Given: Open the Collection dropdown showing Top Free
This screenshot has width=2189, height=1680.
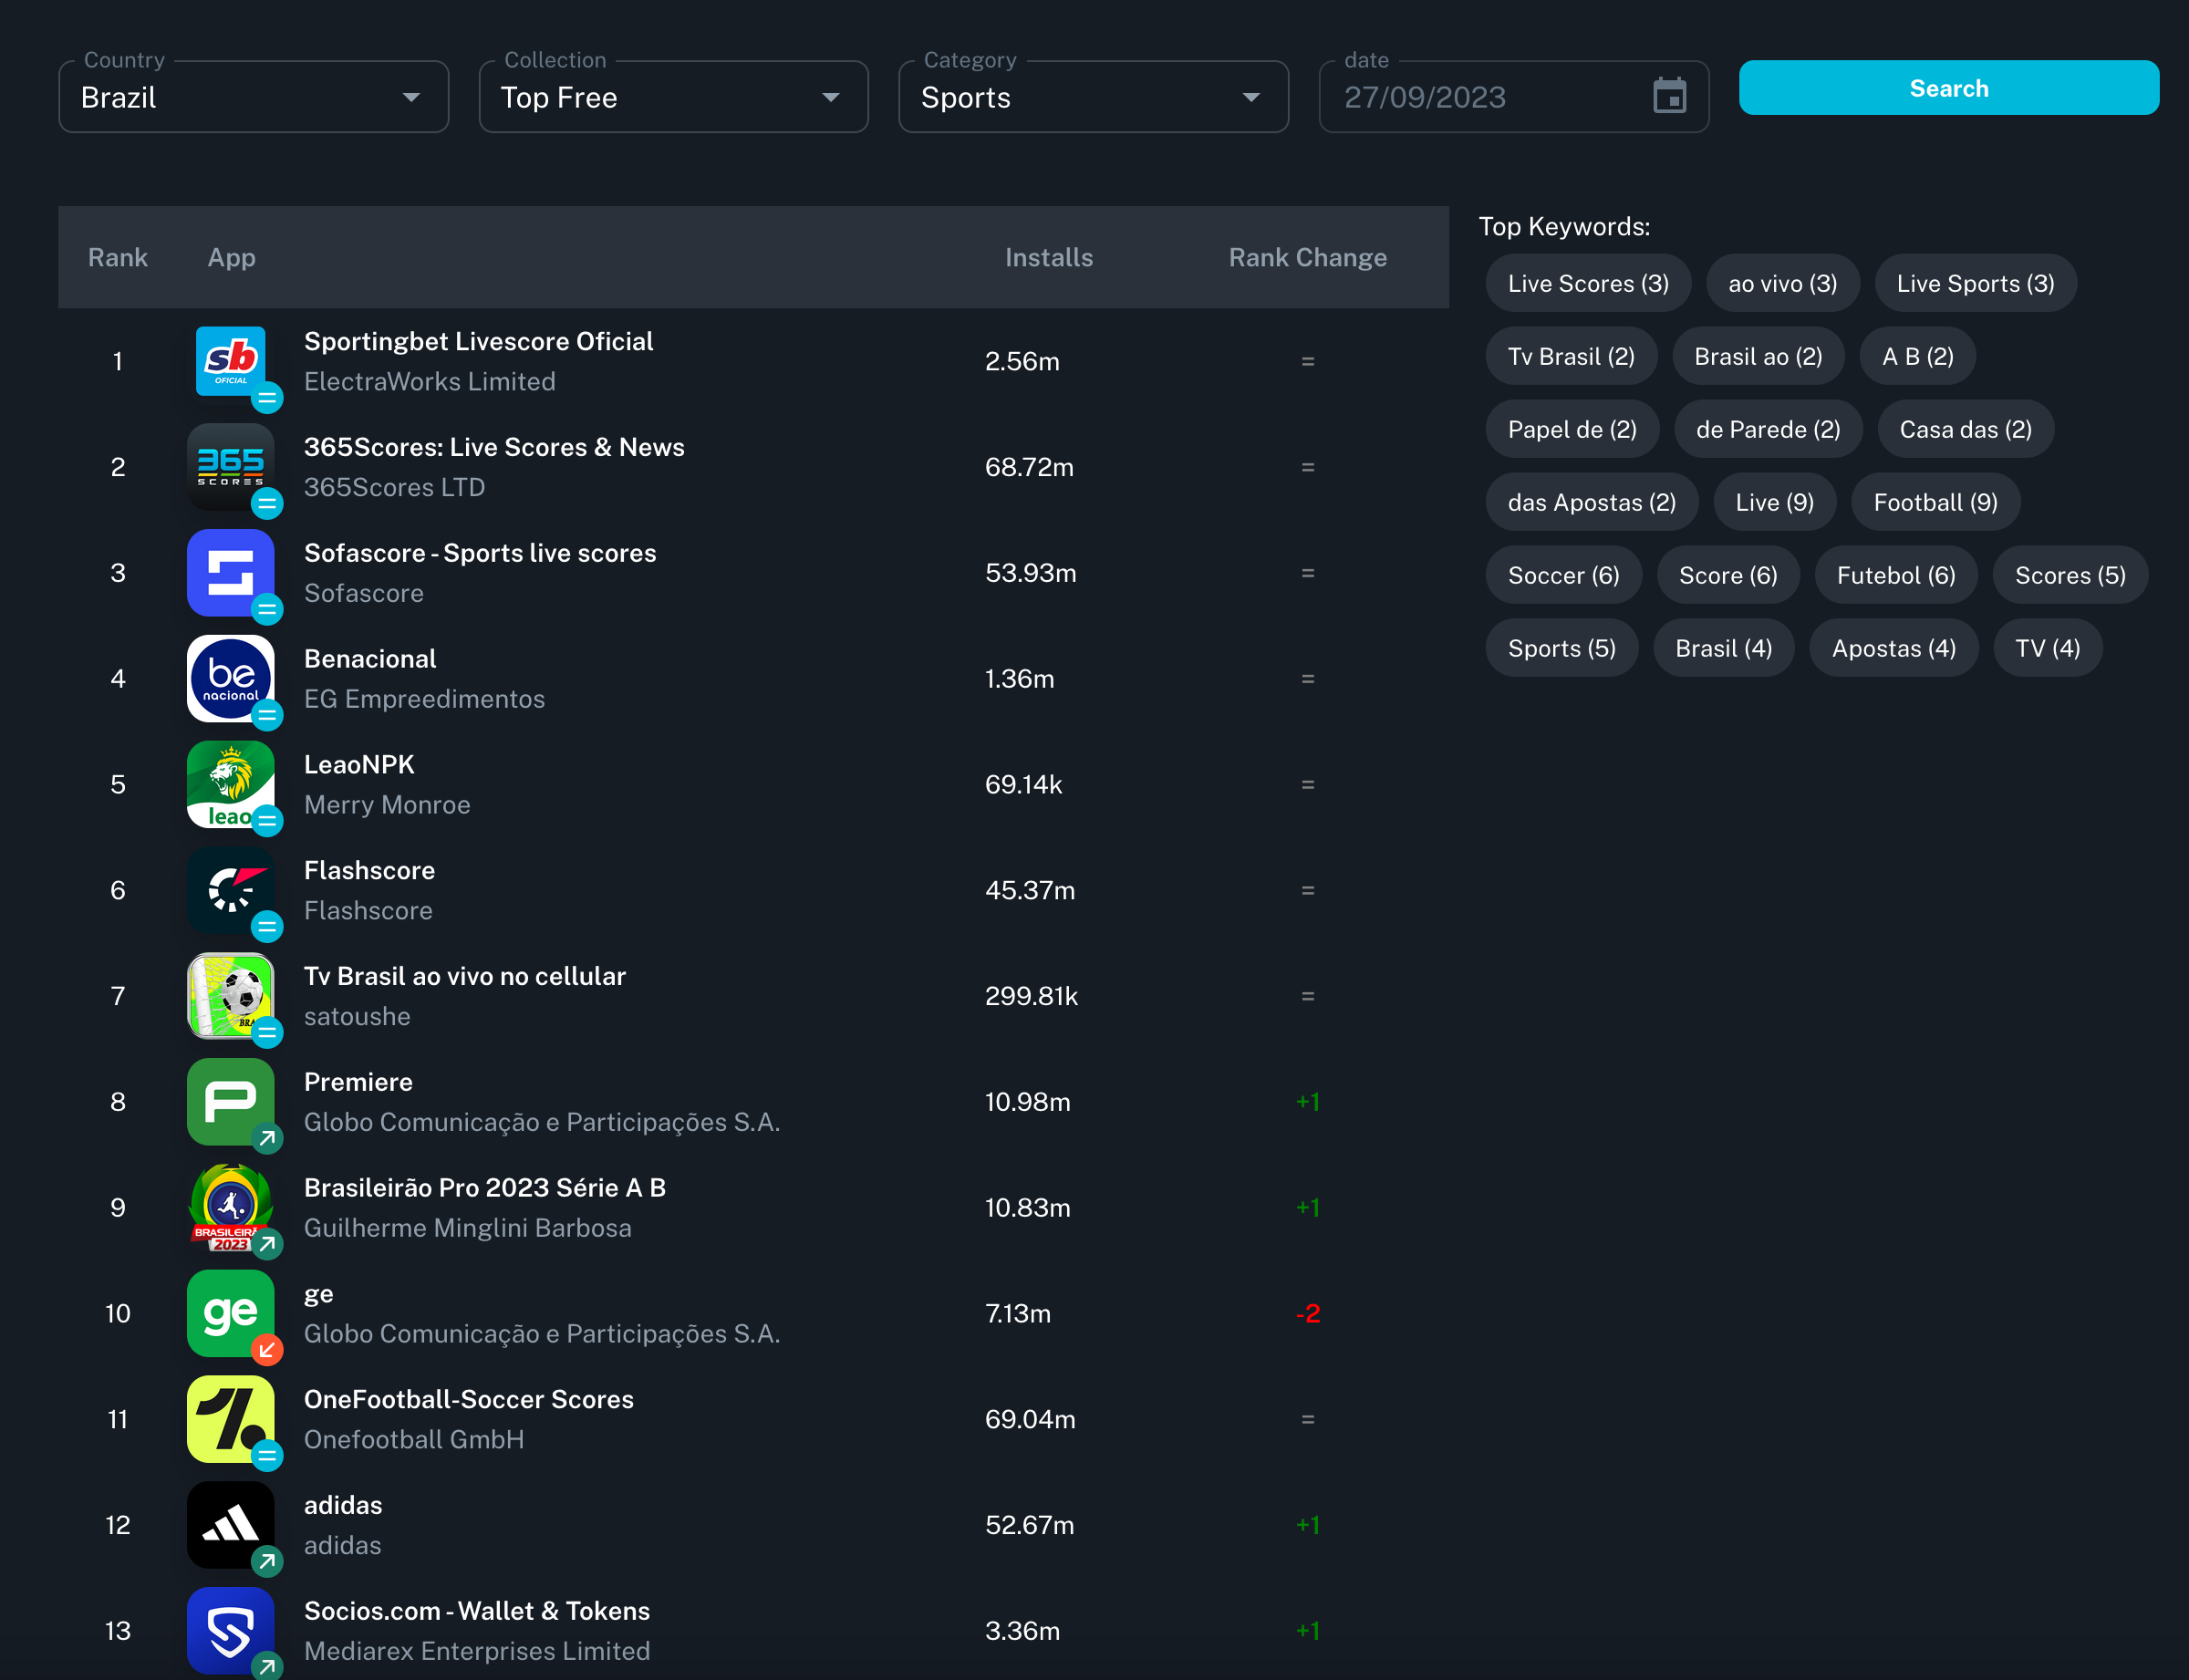Looking at the screenshot, I should click(674, 97).
